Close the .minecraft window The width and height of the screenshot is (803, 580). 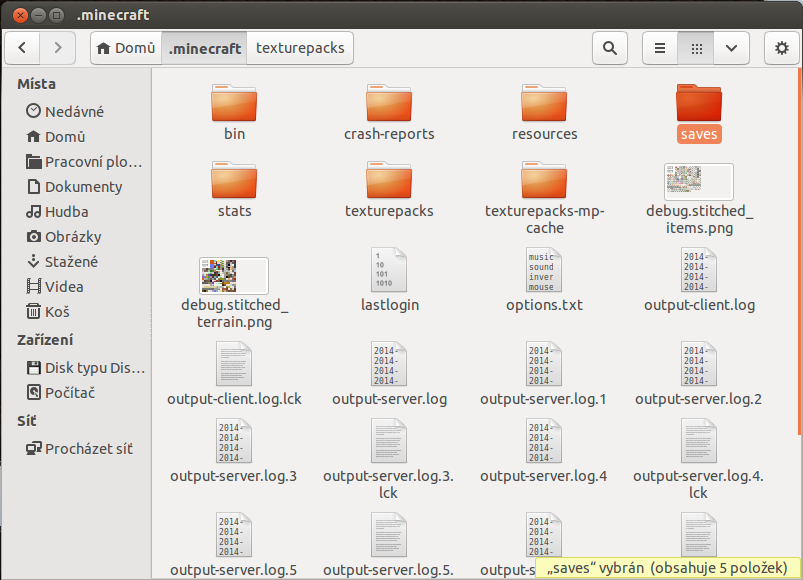(20, 15)
